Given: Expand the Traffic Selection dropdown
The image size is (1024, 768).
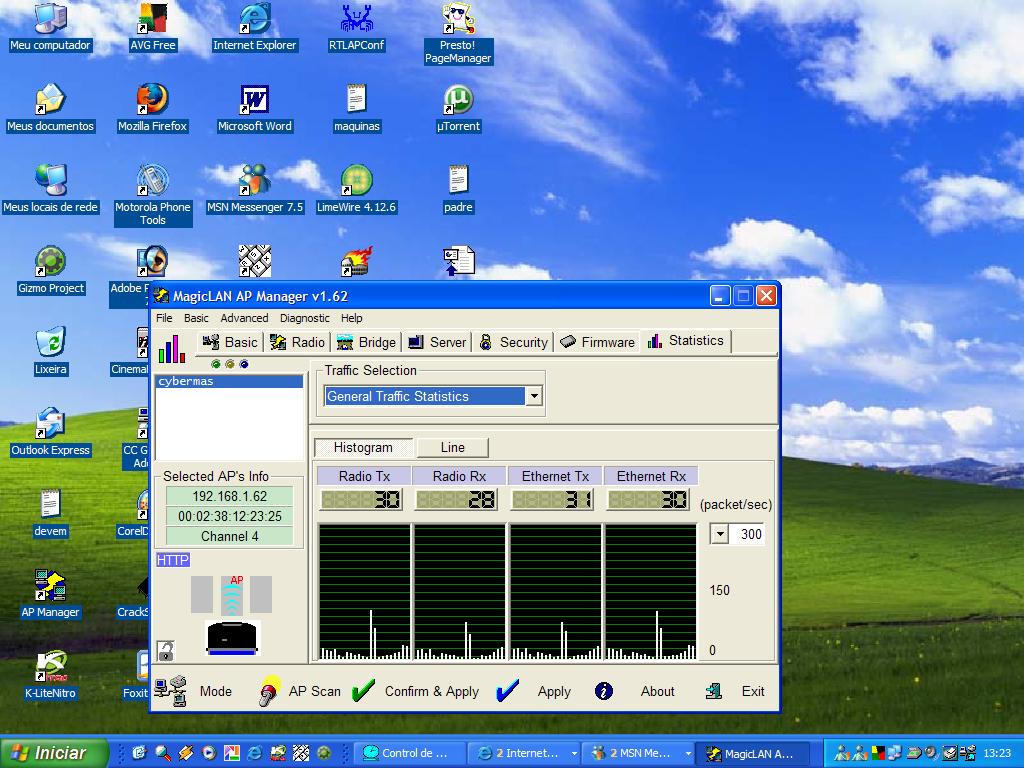Looking at the screenshot, I should (x=534, y=397).
